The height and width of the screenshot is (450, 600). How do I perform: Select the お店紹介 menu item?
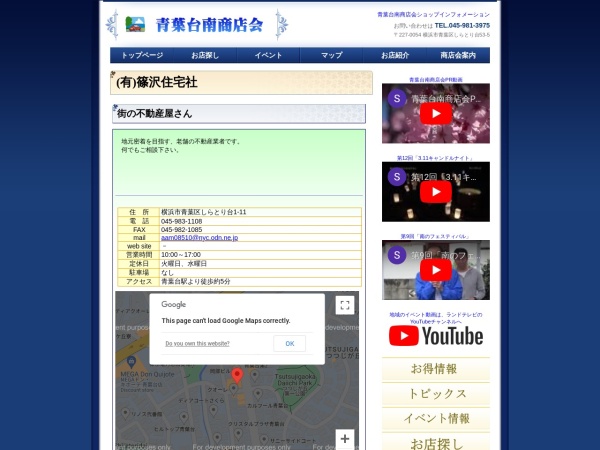pos(395,55)
